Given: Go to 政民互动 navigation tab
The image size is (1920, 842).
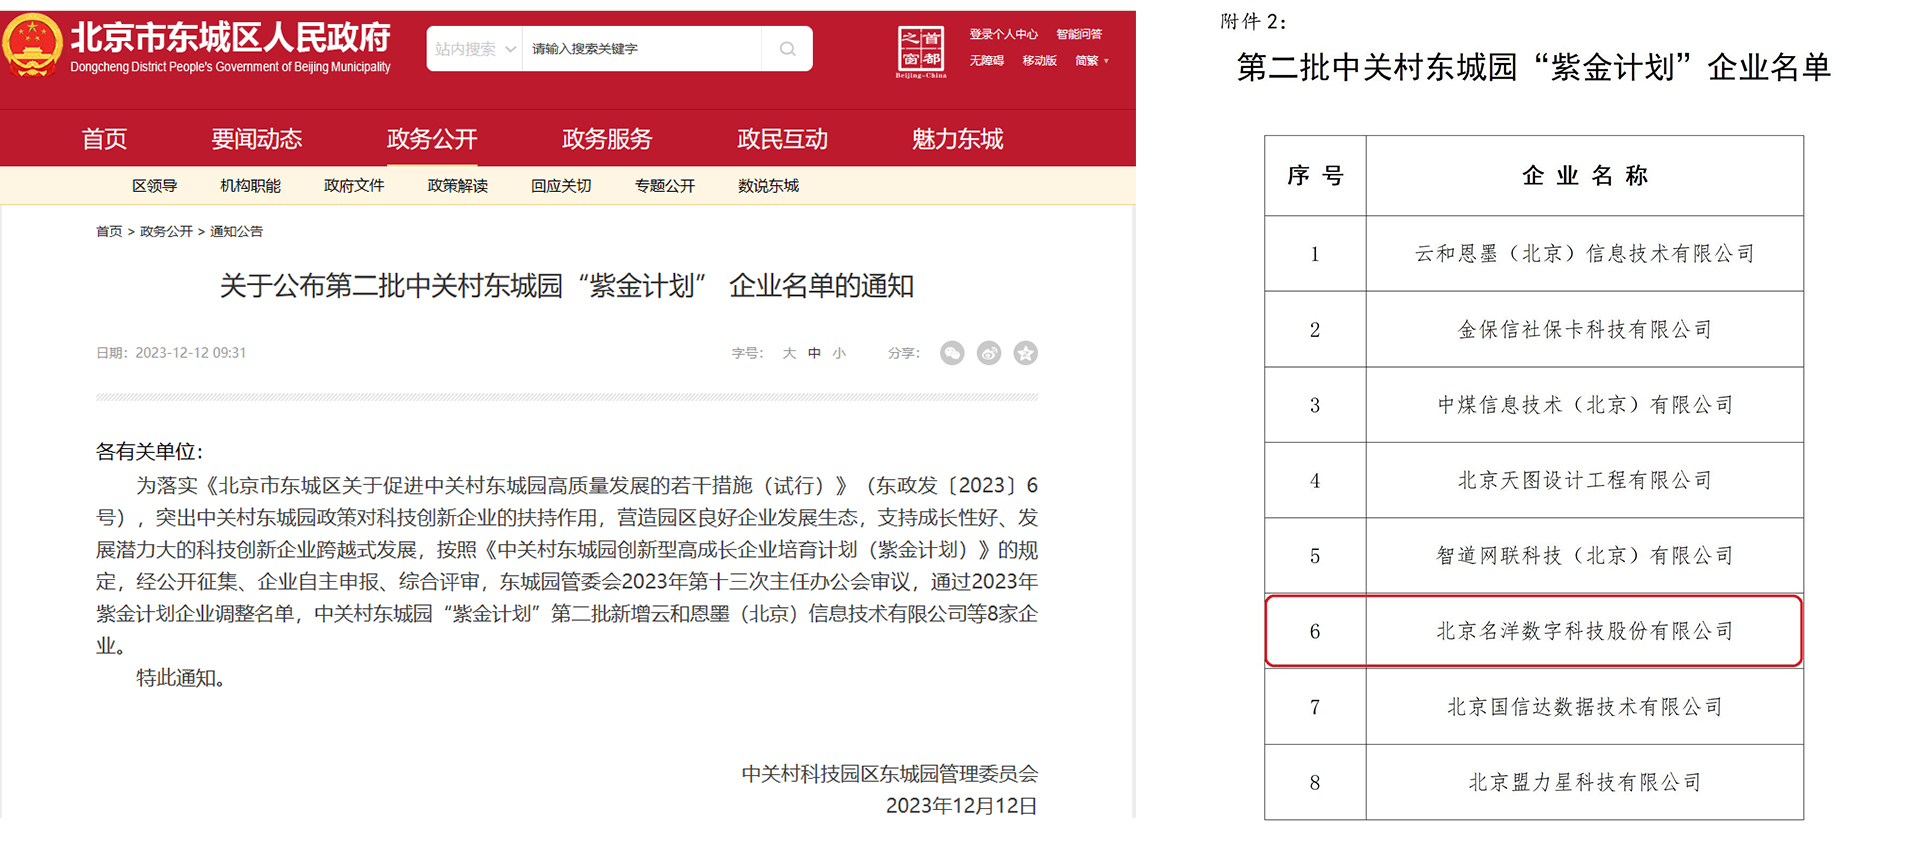Looking at the screenshot, I should coord(782,139).
